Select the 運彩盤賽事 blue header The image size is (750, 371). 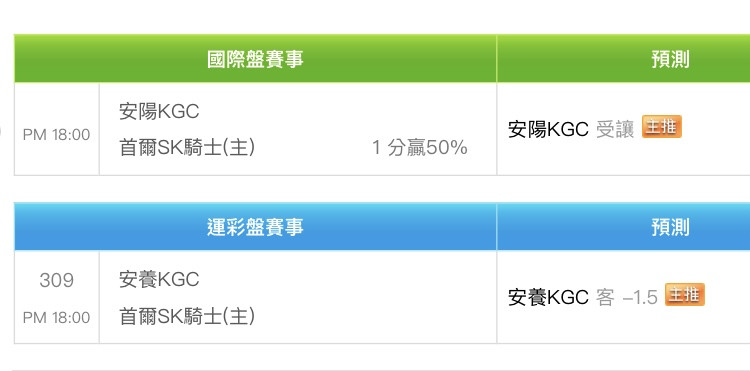click(x=255, y=227)
